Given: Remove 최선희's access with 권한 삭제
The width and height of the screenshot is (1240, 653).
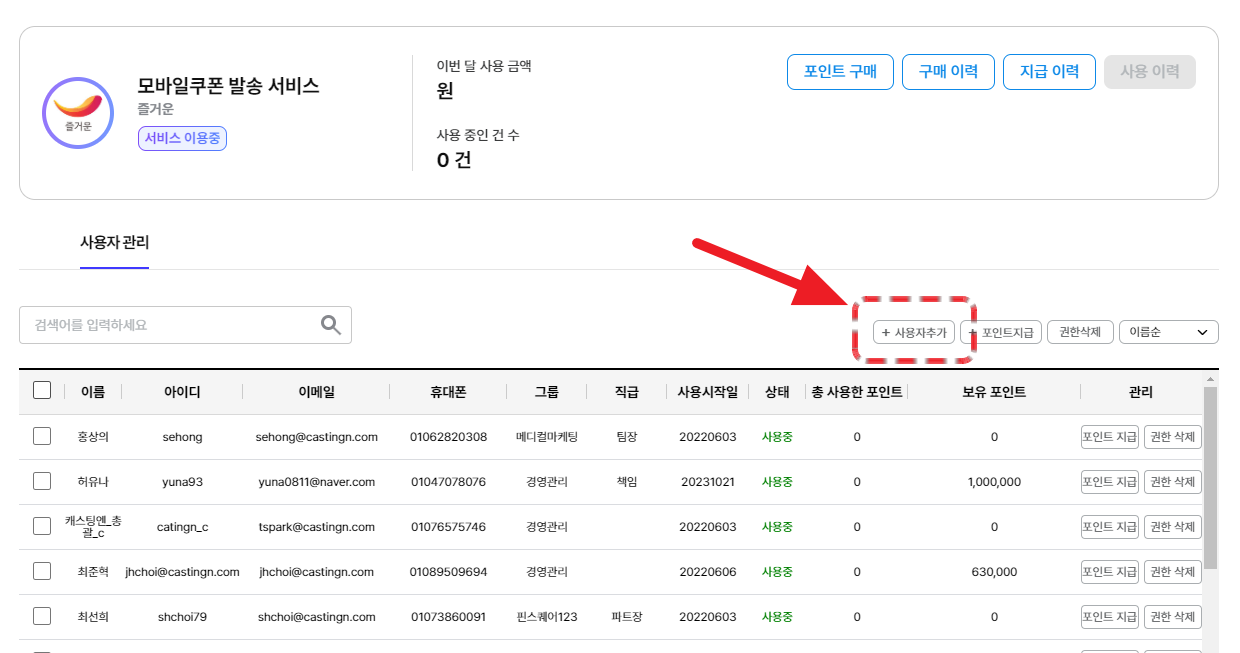Looking at the screenshot, I should tap(1172, 616).
